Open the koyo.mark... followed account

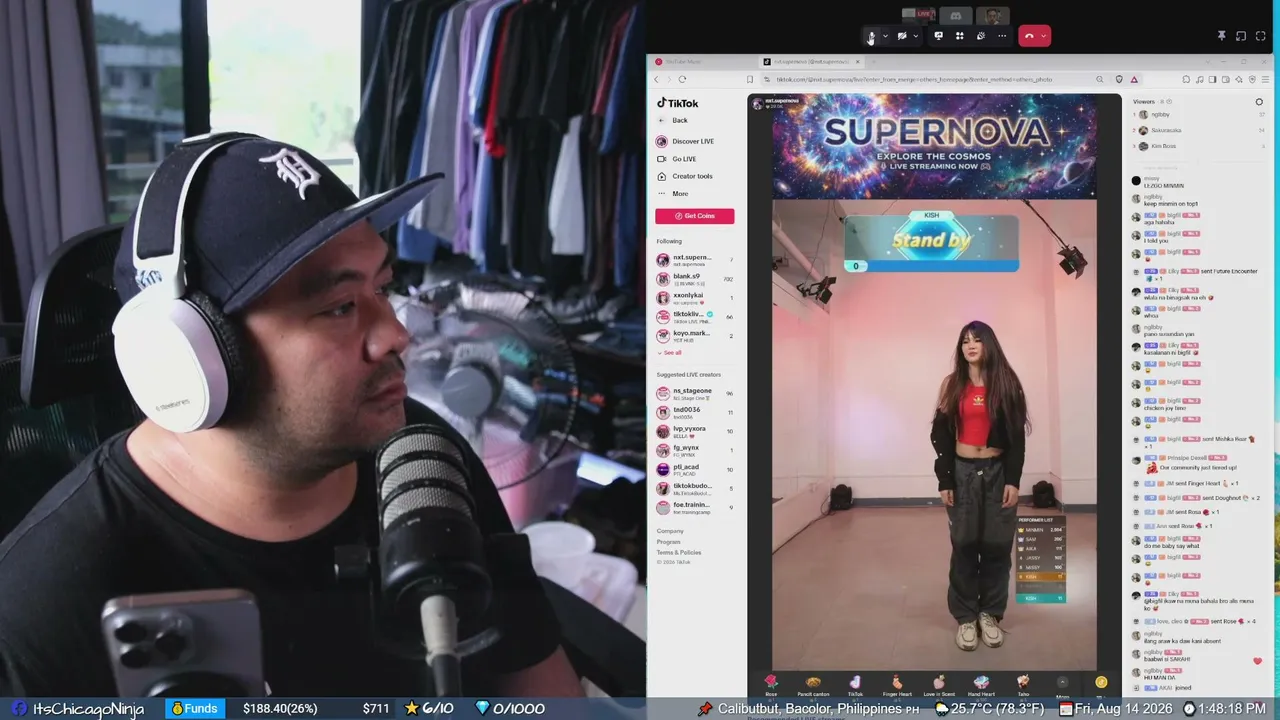tap(694, 335)
